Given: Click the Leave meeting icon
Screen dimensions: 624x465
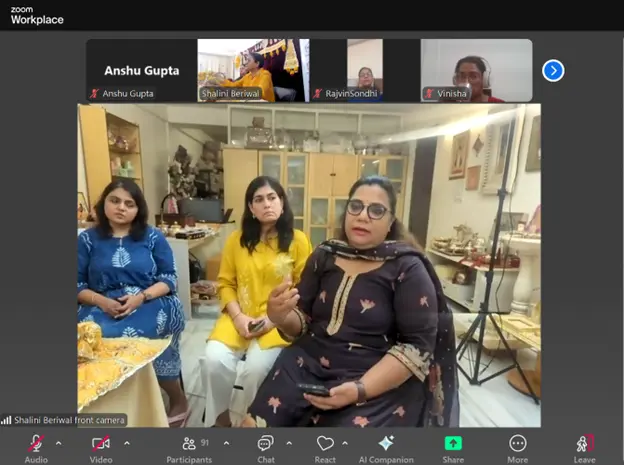Looking at the screenshot, I should pyautogui.click(x=585, y=443).
